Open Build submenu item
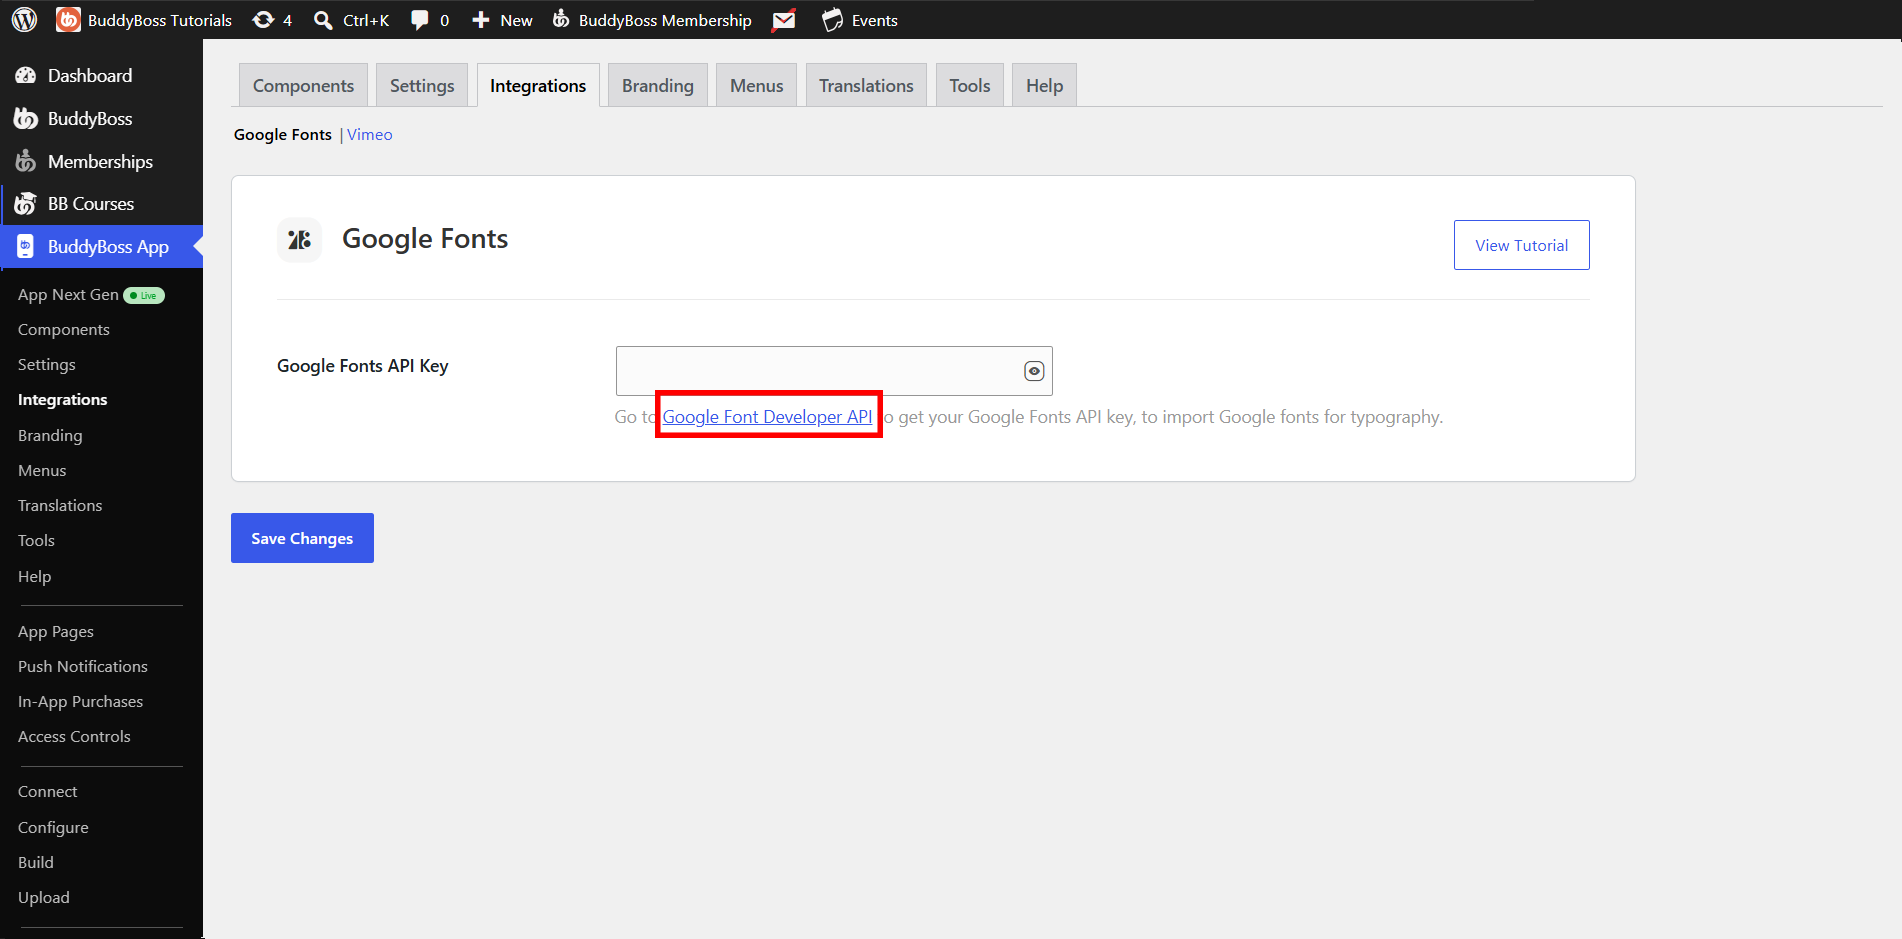This screenshot has height=939, width=1902. point(36,863)
